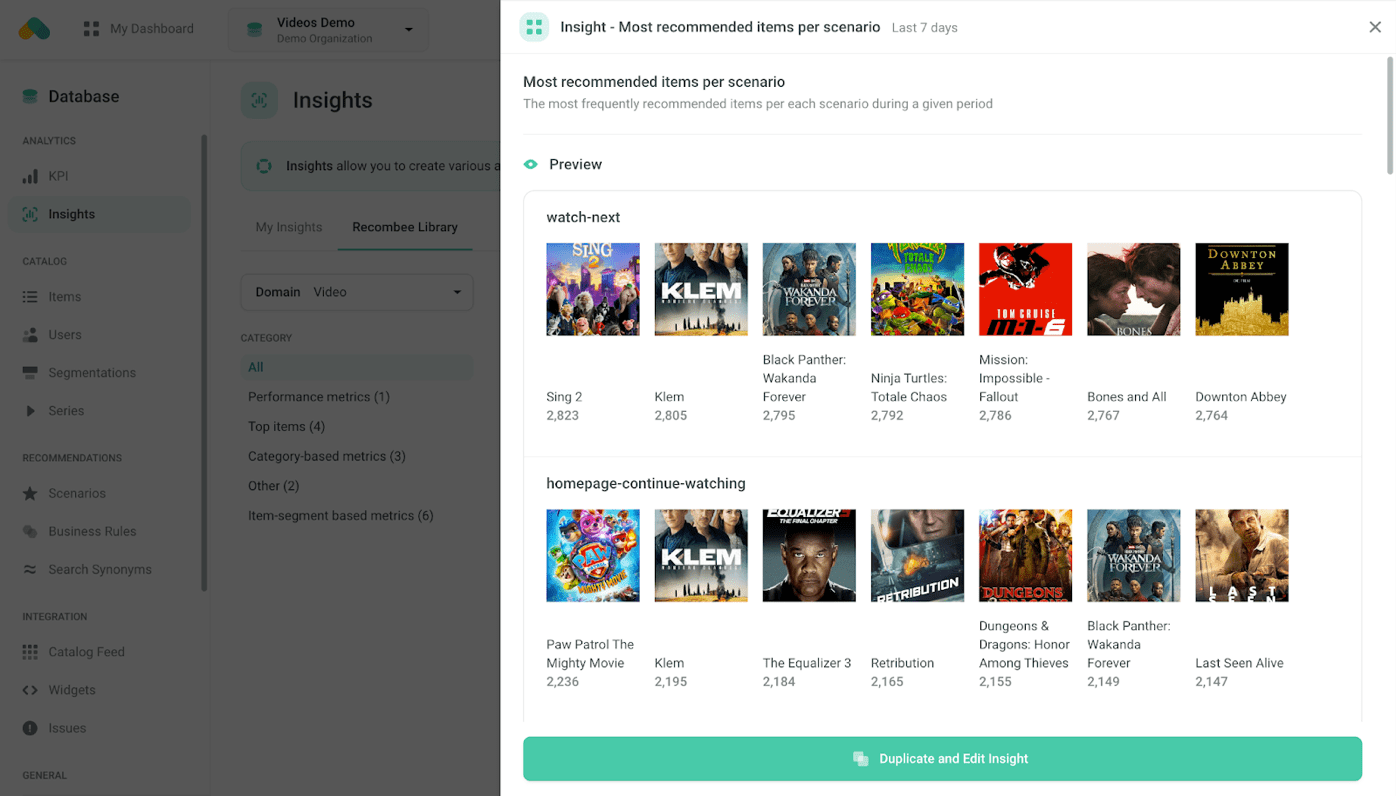The width and height of the screenshot is (1396, 796).
Task: Click Paw Patrol The Mighty Movie poster
Action: pos(593,556)
